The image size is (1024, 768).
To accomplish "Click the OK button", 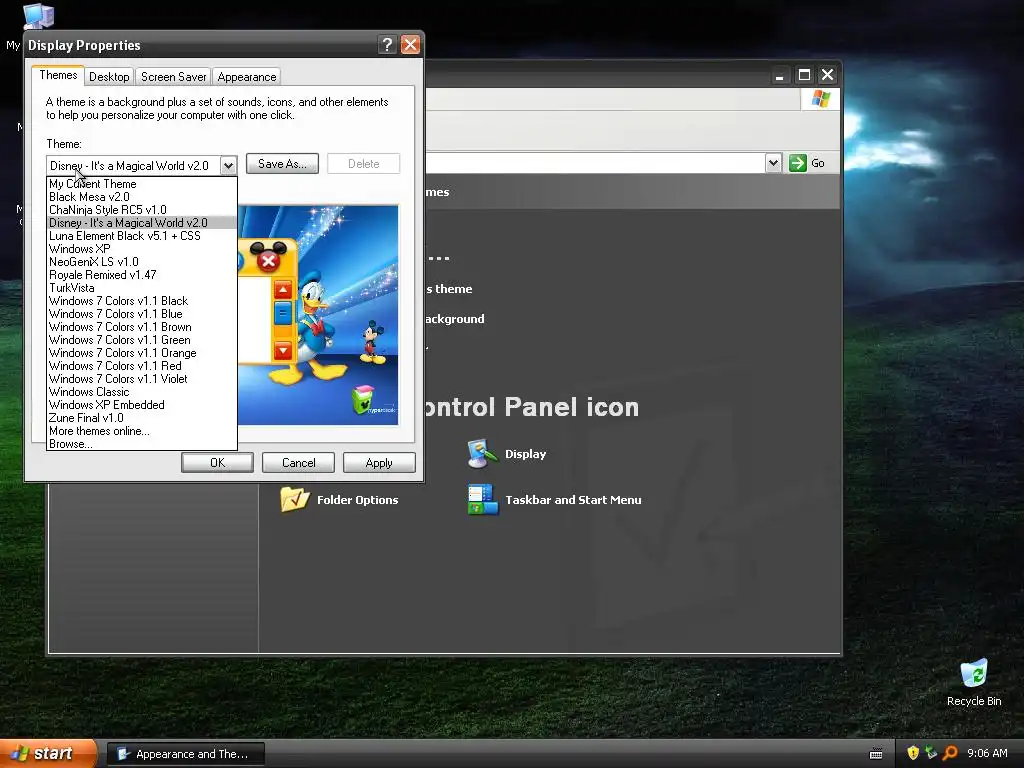I will 217,462.
